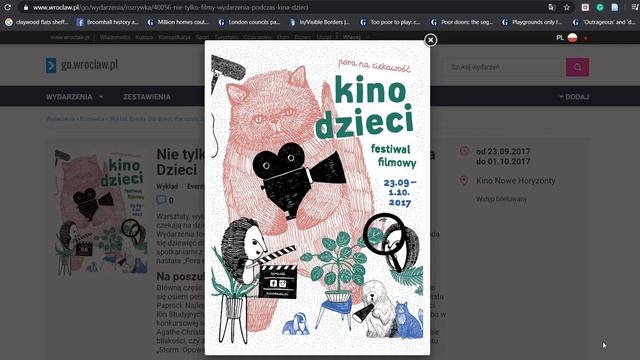
Task: Click the 'do 01.10.2017' end date text
Action: pos(503,161)
